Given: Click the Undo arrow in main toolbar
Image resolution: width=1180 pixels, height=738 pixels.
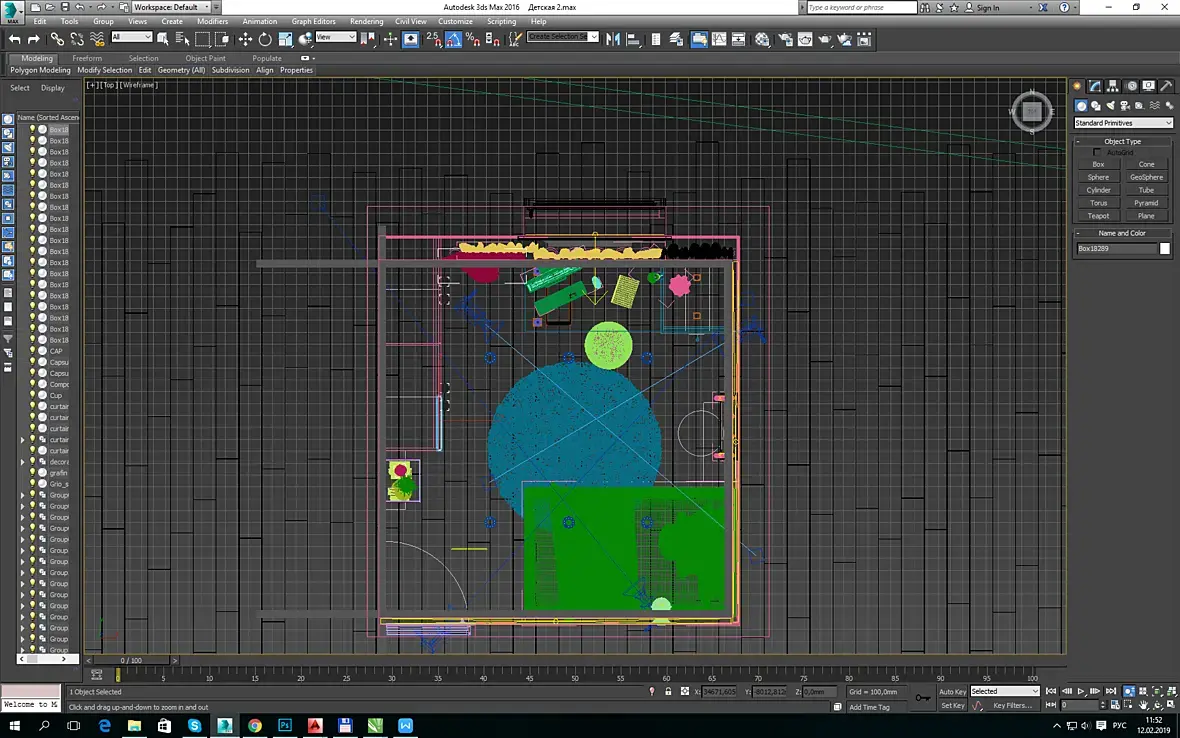Looking at the screenshot, I should (x=14, y=39).
